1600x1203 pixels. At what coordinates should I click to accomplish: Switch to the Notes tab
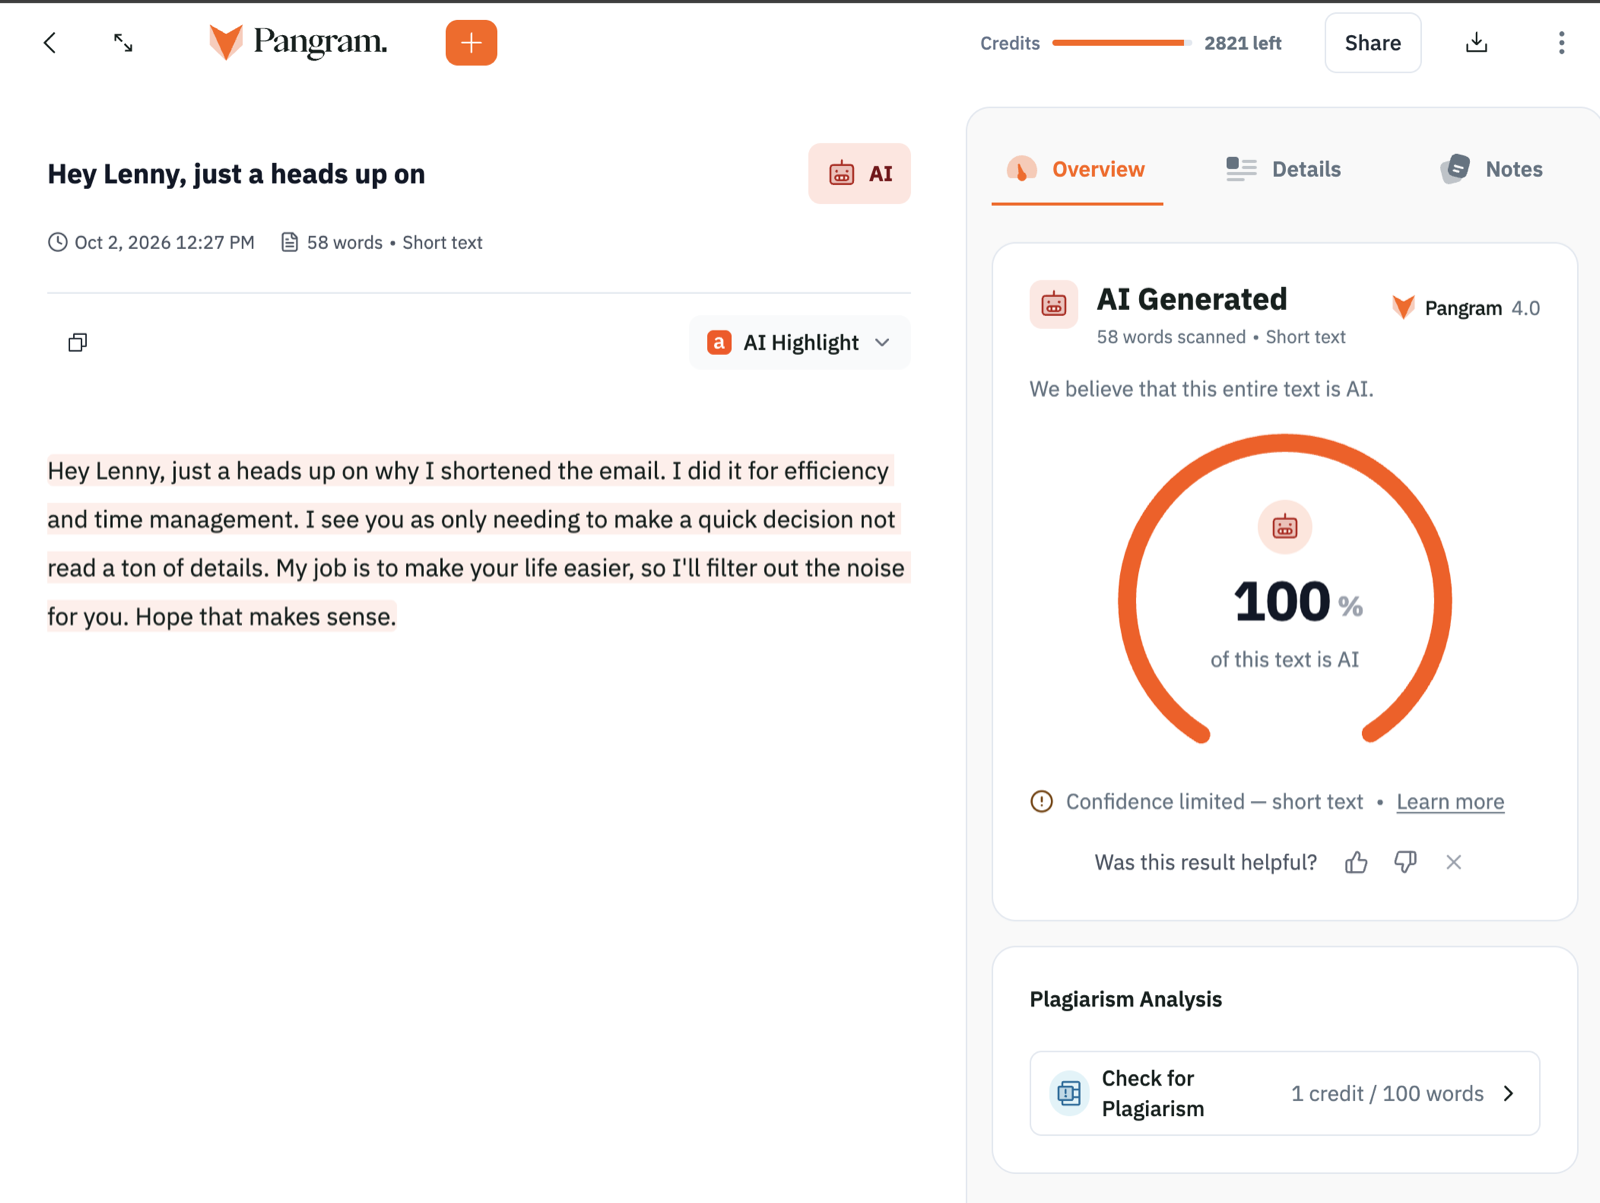pos(1491,169)
